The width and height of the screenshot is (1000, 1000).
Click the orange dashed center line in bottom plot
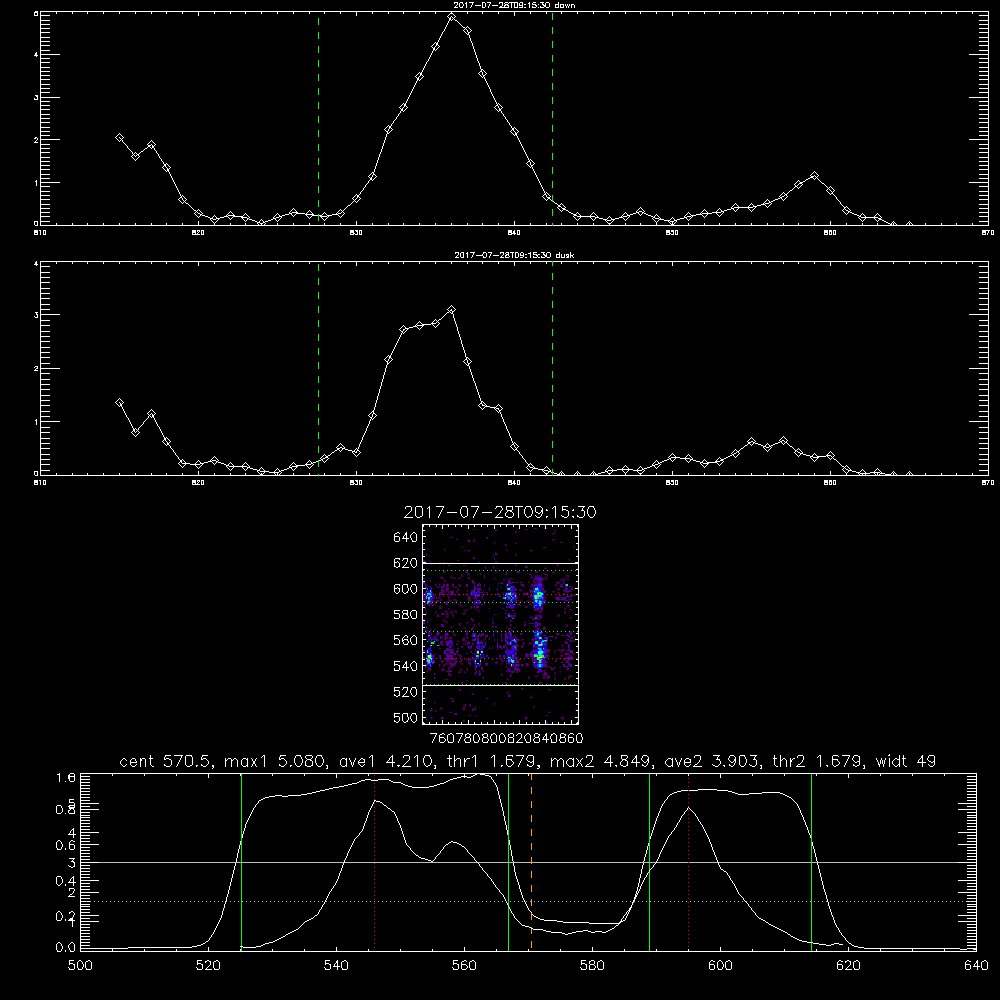point(531,861)
